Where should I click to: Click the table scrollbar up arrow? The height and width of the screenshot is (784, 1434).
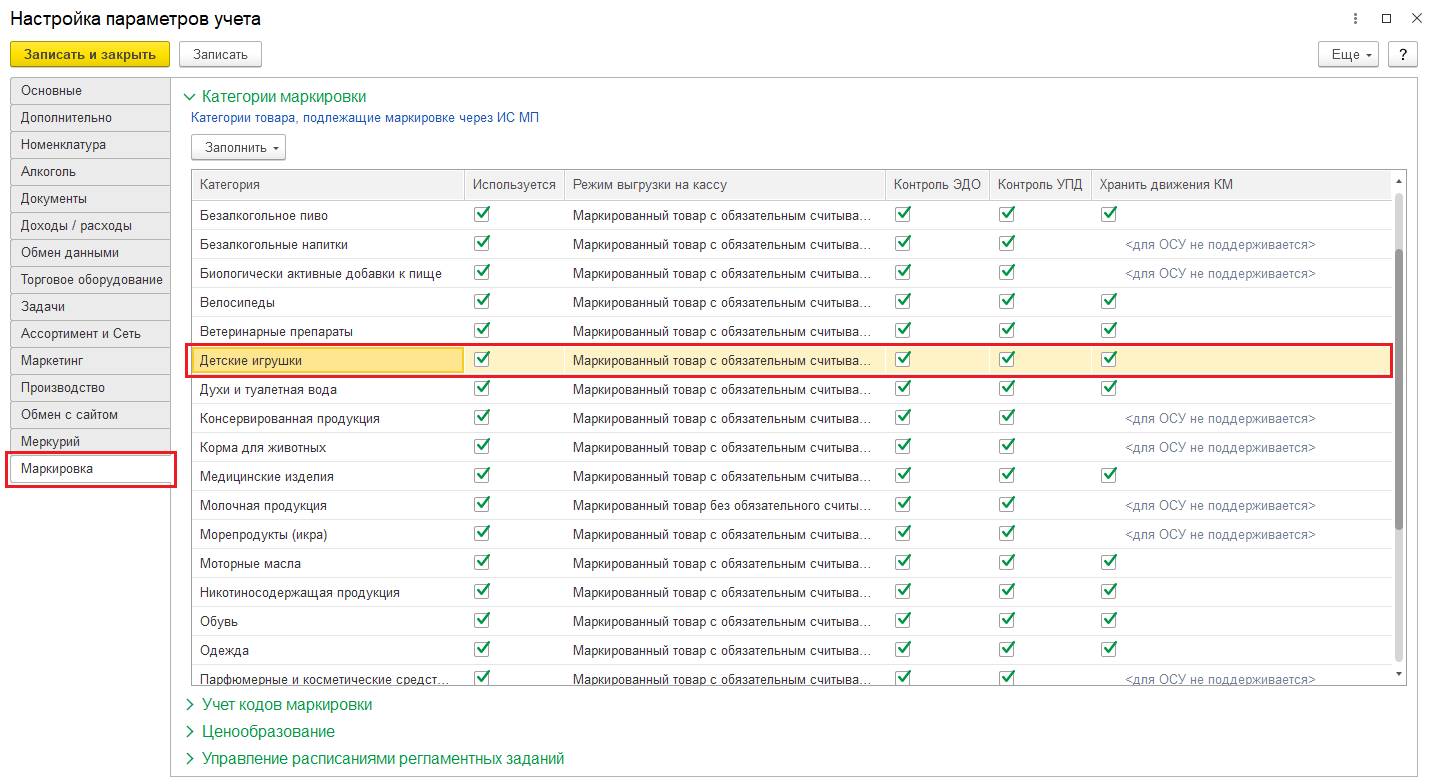(x=1399, y=181)
